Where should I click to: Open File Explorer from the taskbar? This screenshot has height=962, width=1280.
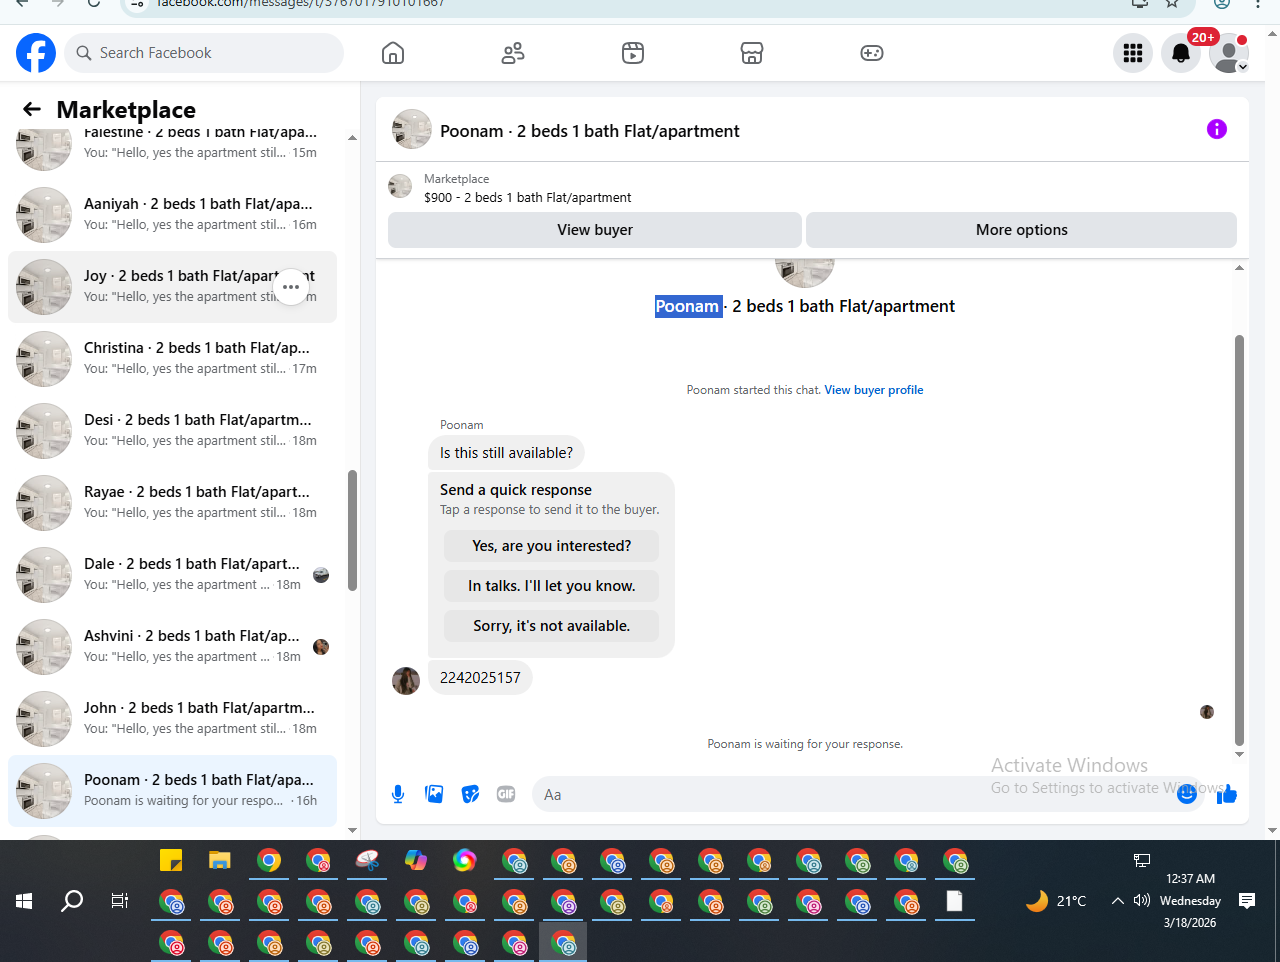pos(220,860)
